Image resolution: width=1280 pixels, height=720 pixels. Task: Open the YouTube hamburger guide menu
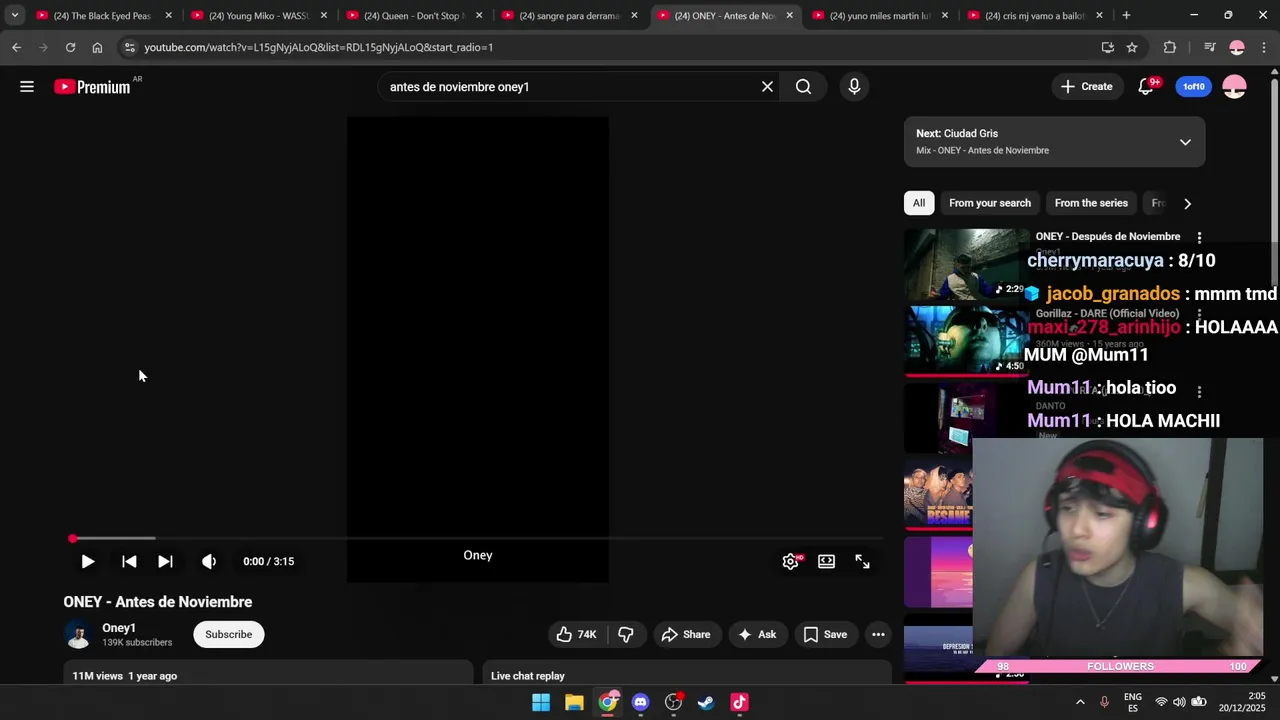(x=27, y=87)
